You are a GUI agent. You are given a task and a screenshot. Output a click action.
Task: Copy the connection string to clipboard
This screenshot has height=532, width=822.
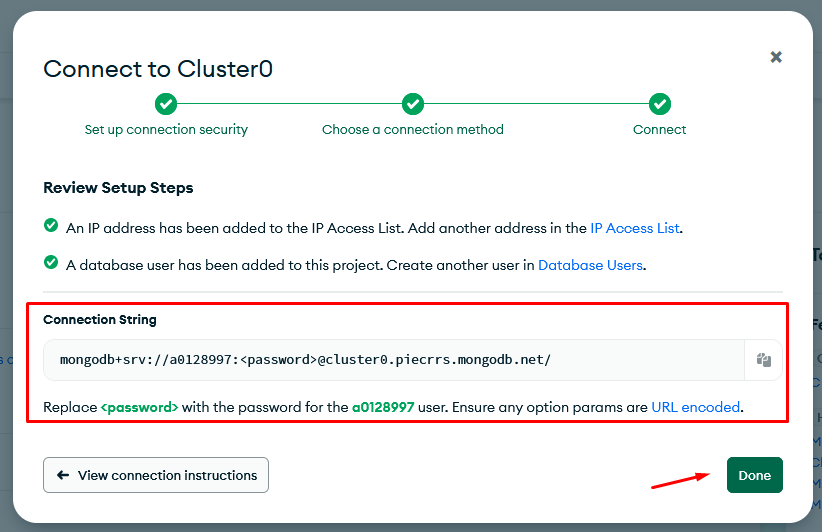pyautogui.click(x=763, y=360)
